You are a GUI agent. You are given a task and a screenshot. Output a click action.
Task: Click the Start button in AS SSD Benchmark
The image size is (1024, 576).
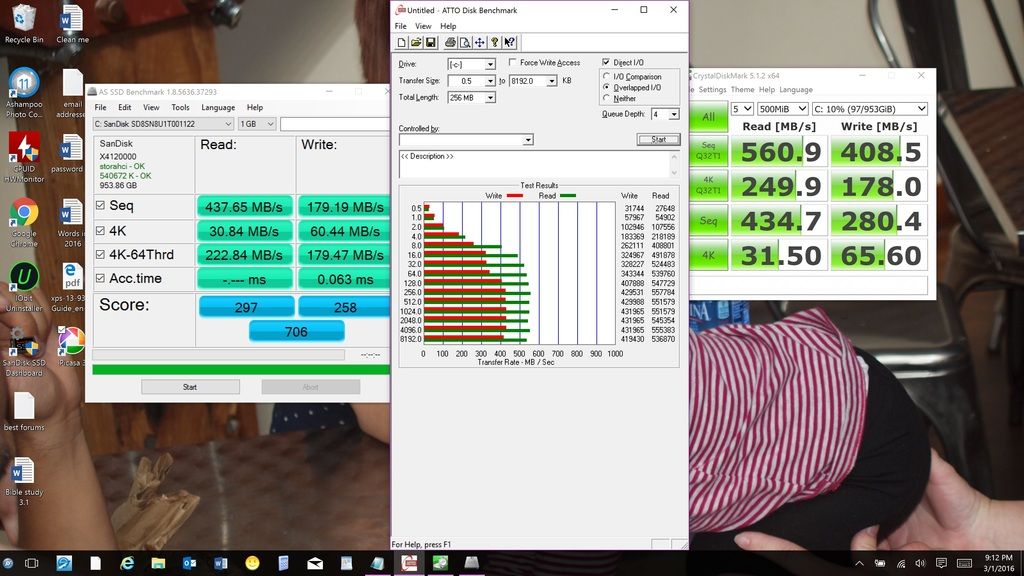(190, 387)
